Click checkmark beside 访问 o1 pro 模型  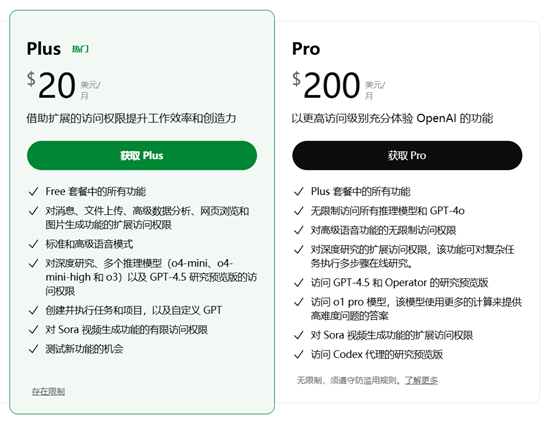[x=299, y=302]
